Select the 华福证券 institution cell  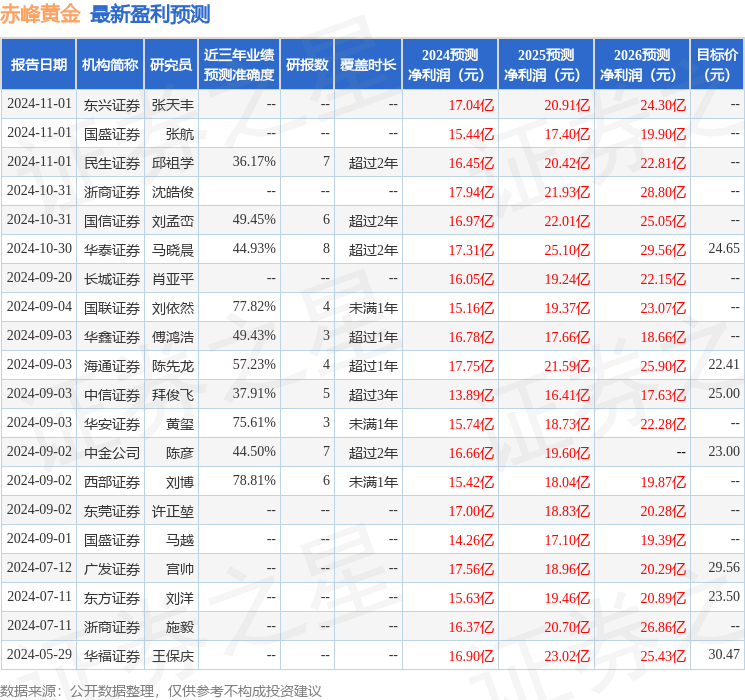click(x=112, y=656)
